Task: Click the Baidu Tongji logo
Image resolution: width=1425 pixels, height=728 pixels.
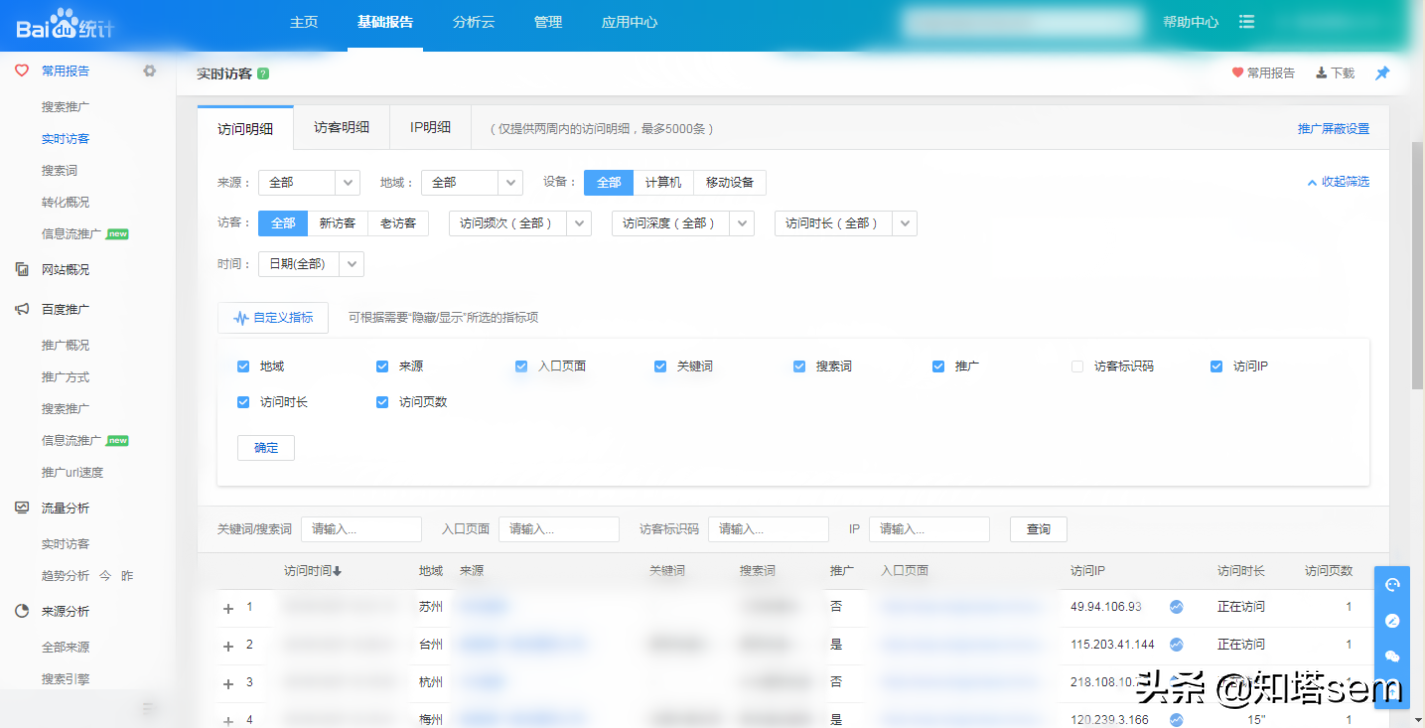Action: coord(65,24)
